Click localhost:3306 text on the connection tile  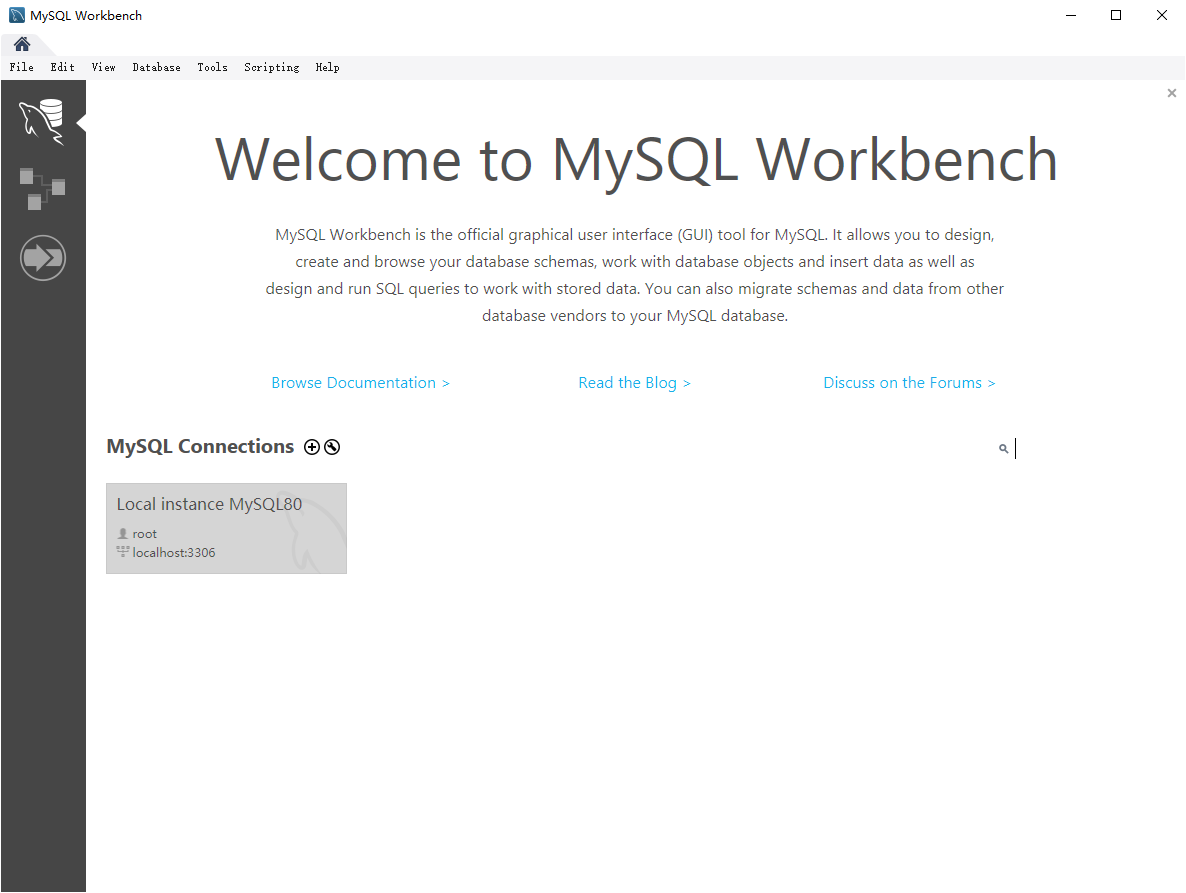[174, 553]
